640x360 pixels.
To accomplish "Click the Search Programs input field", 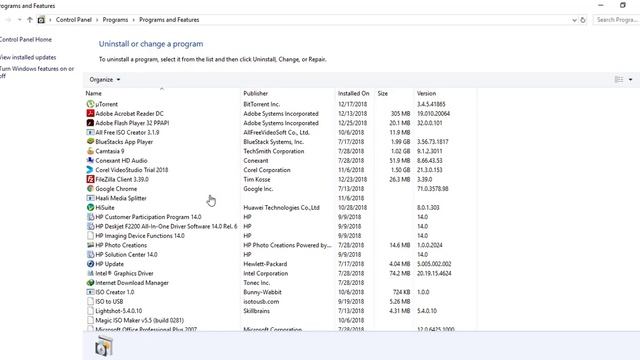I will click(x=616, y=20).
